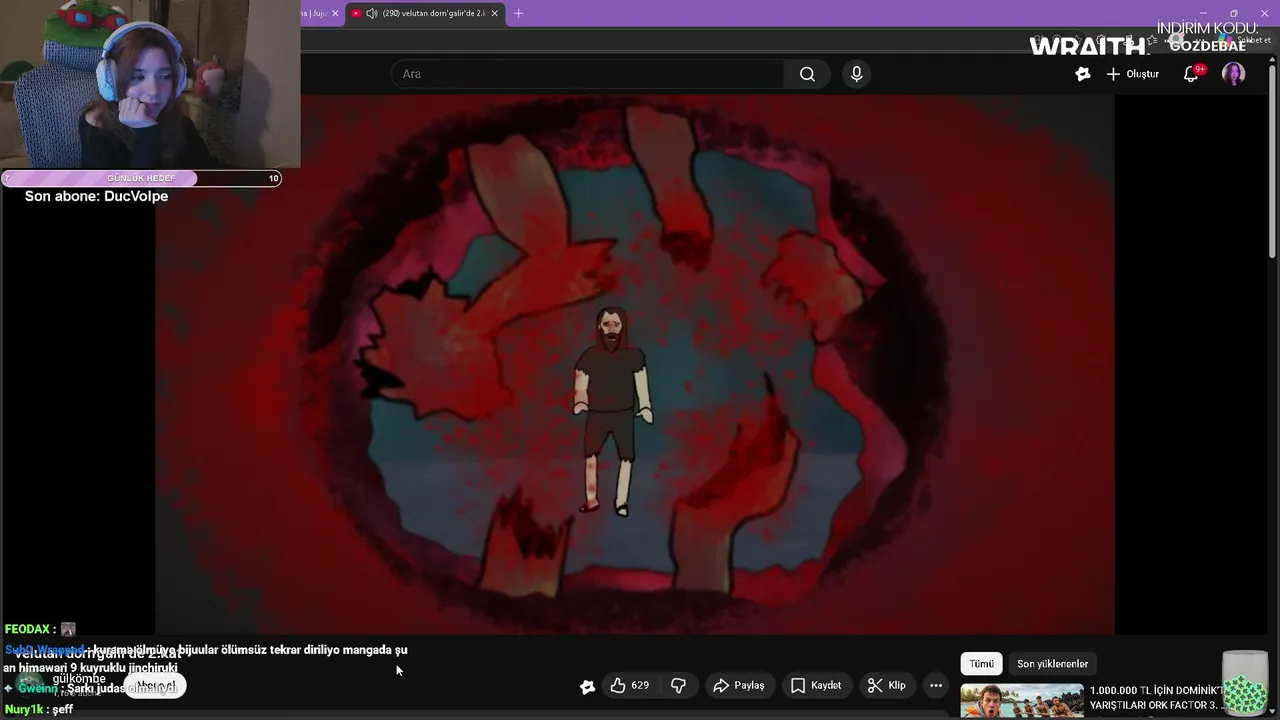
Task: Open the 1.000.000 TL İÇİN DOMİNİK video title
Action: click(1156, 698)
